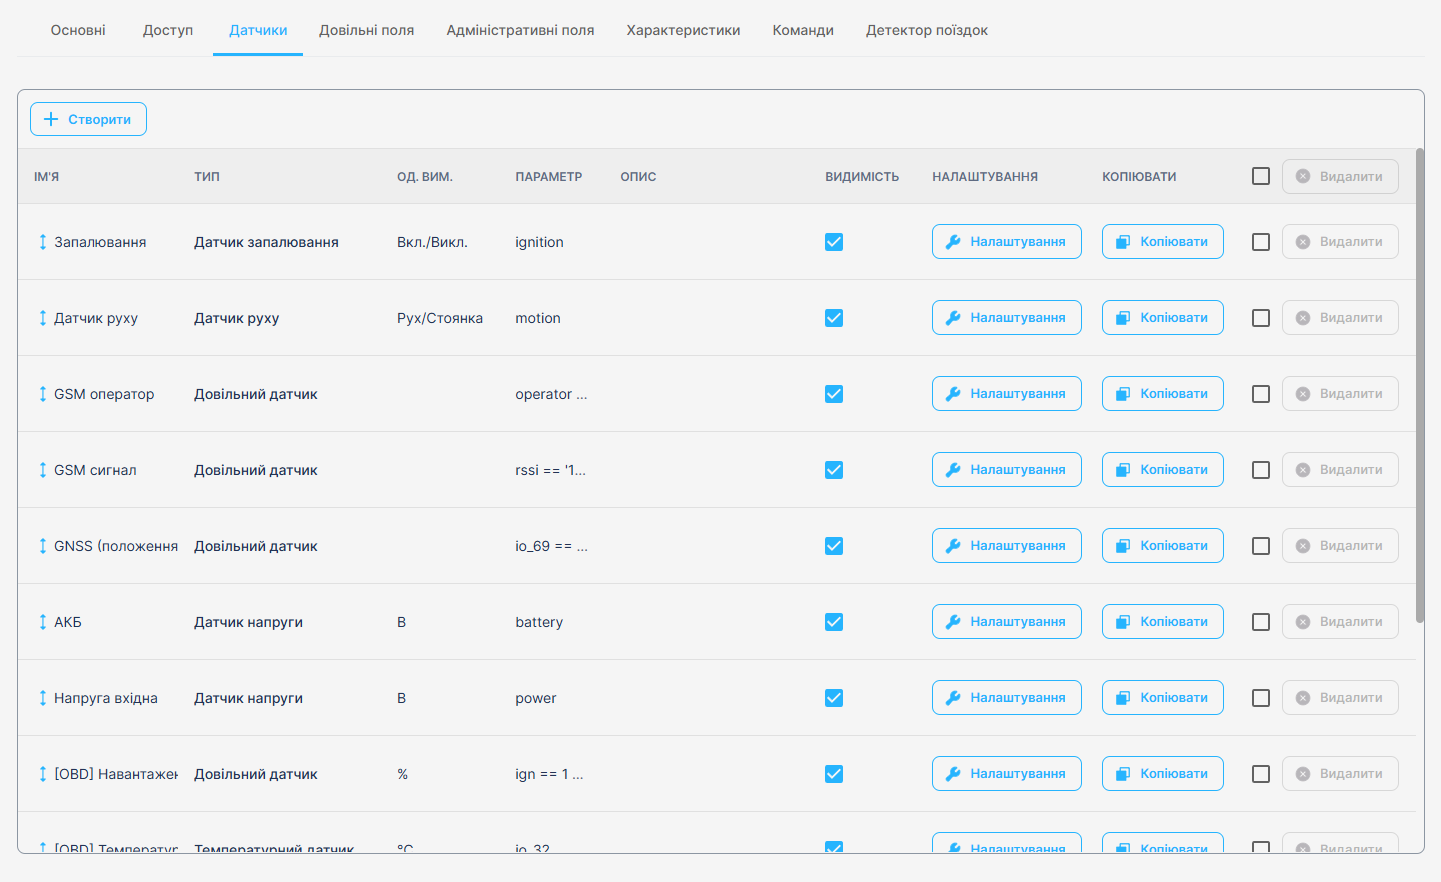Screen dimensions: 1441x882
Task: Toggle visibility checkbox for GSM оператор
Action: pos(834,394)
